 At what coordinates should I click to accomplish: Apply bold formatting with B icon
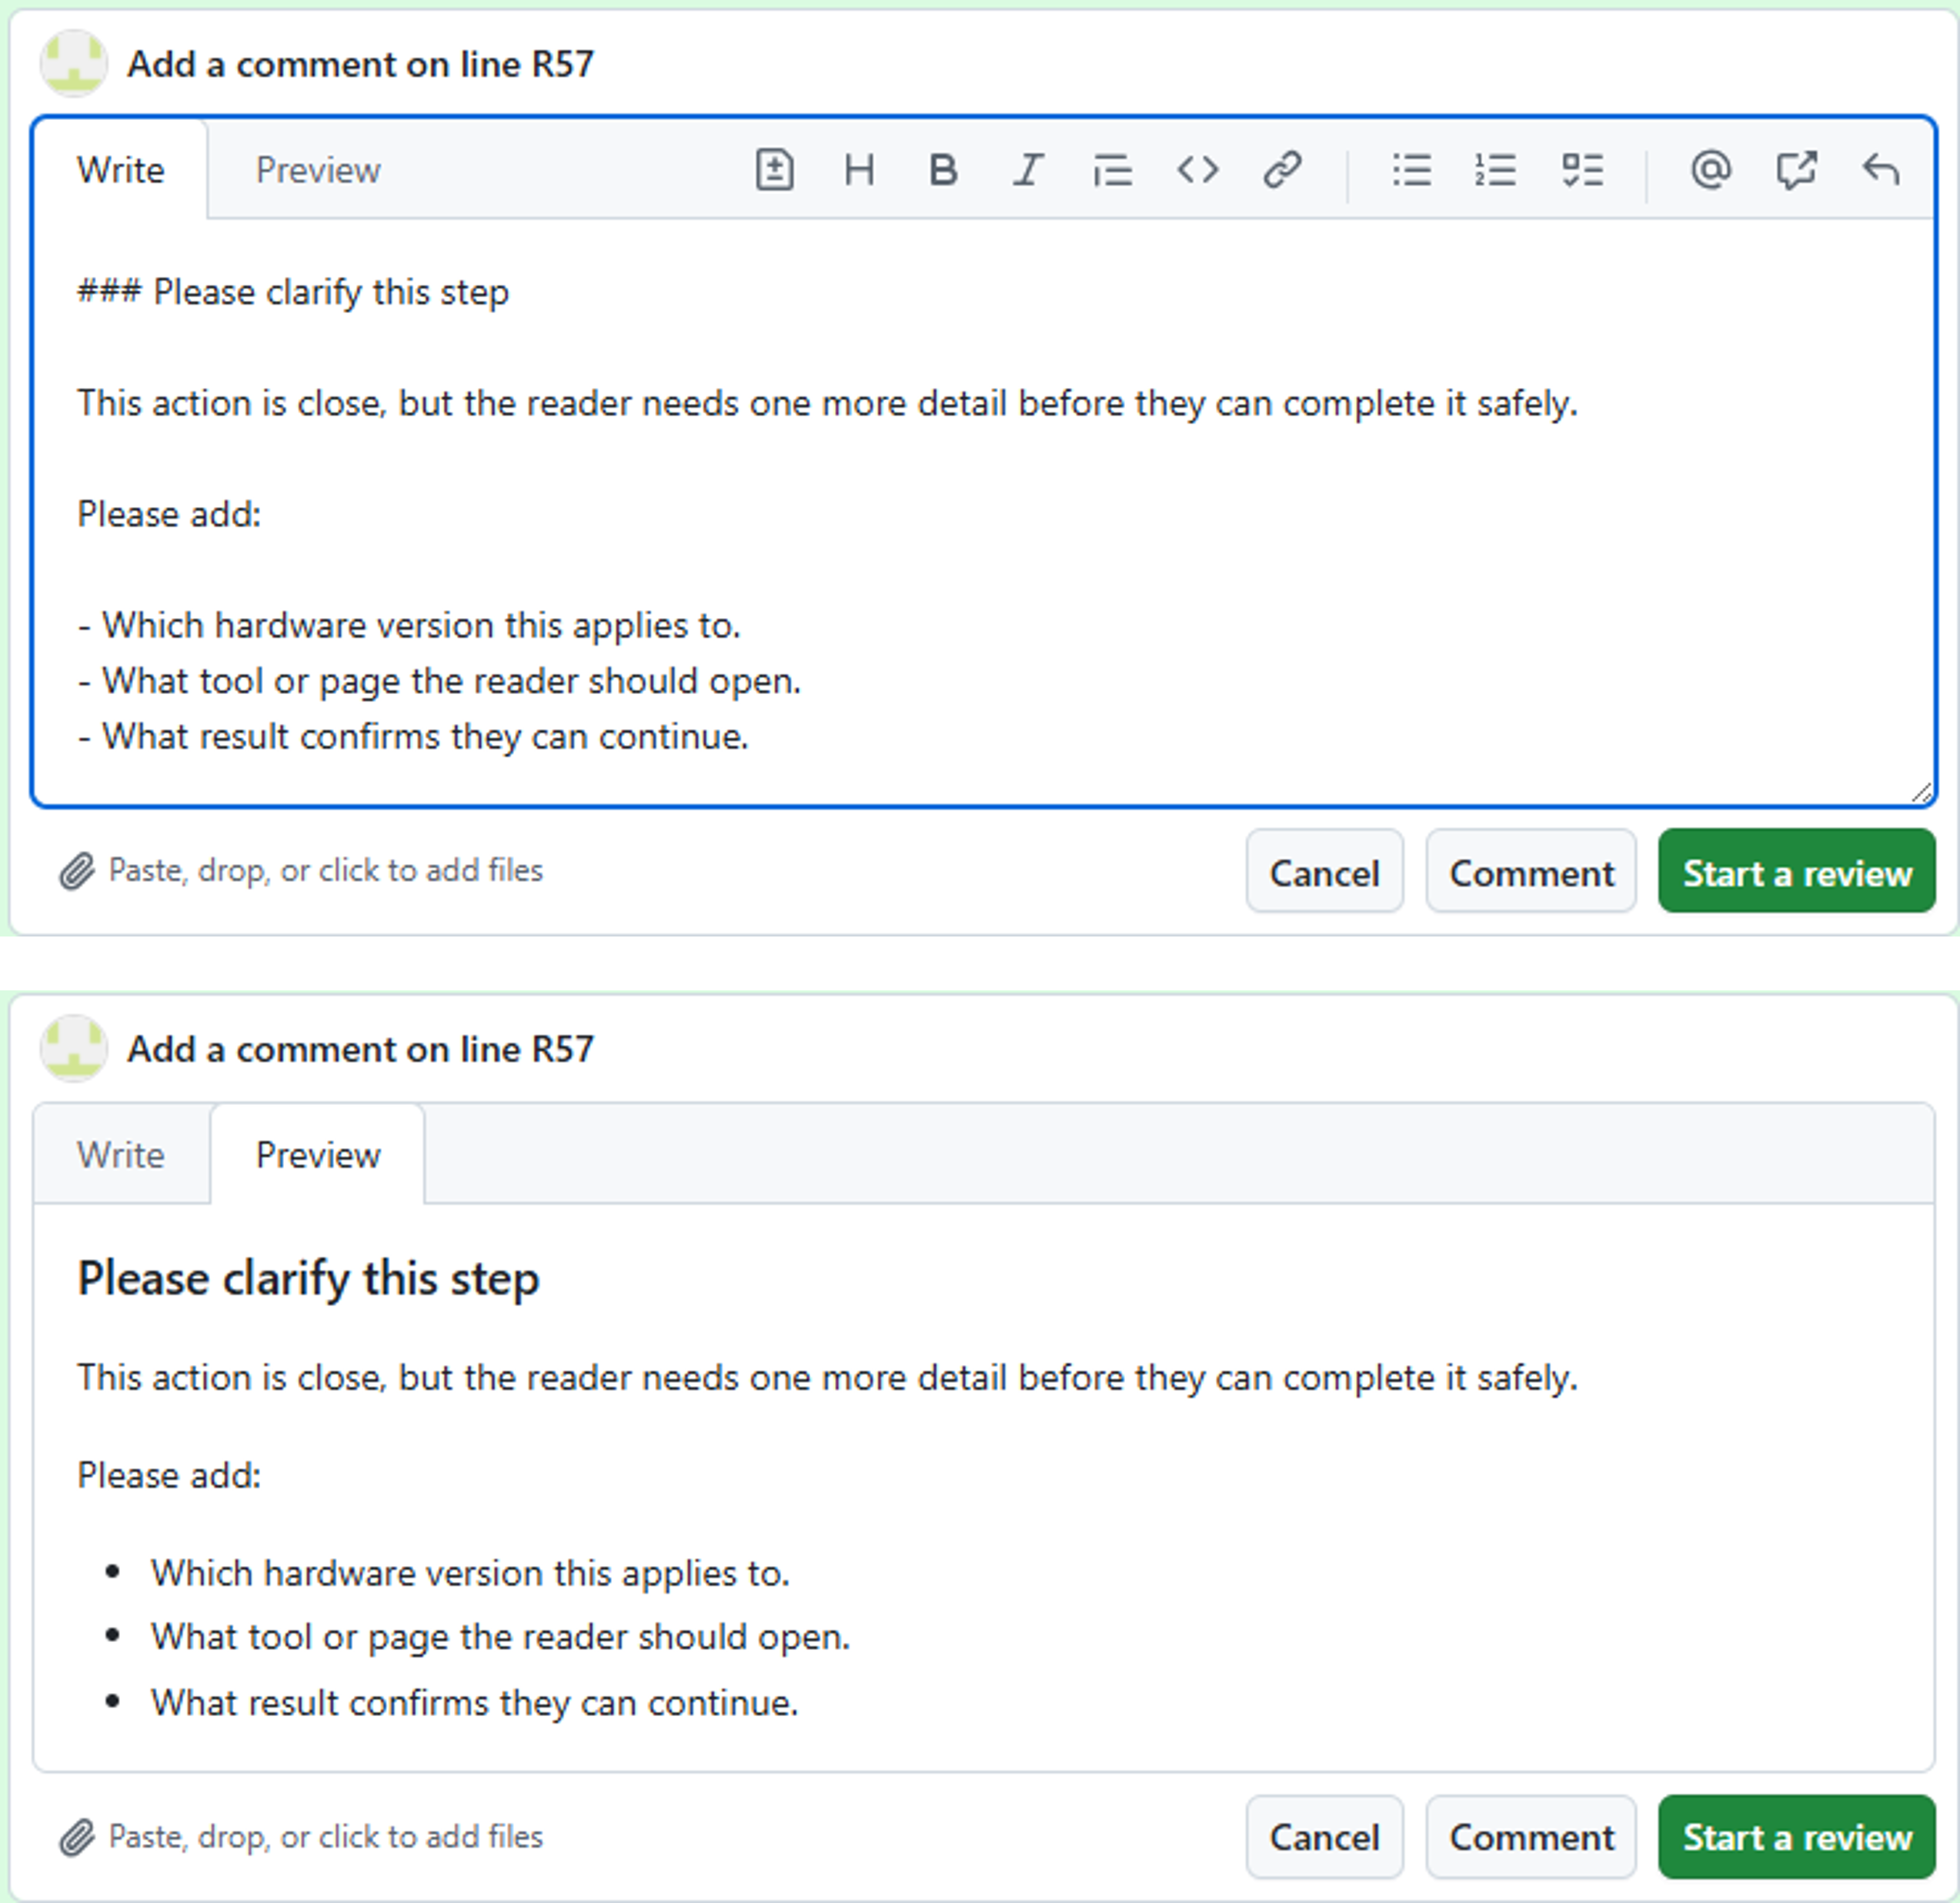point(943,170)
